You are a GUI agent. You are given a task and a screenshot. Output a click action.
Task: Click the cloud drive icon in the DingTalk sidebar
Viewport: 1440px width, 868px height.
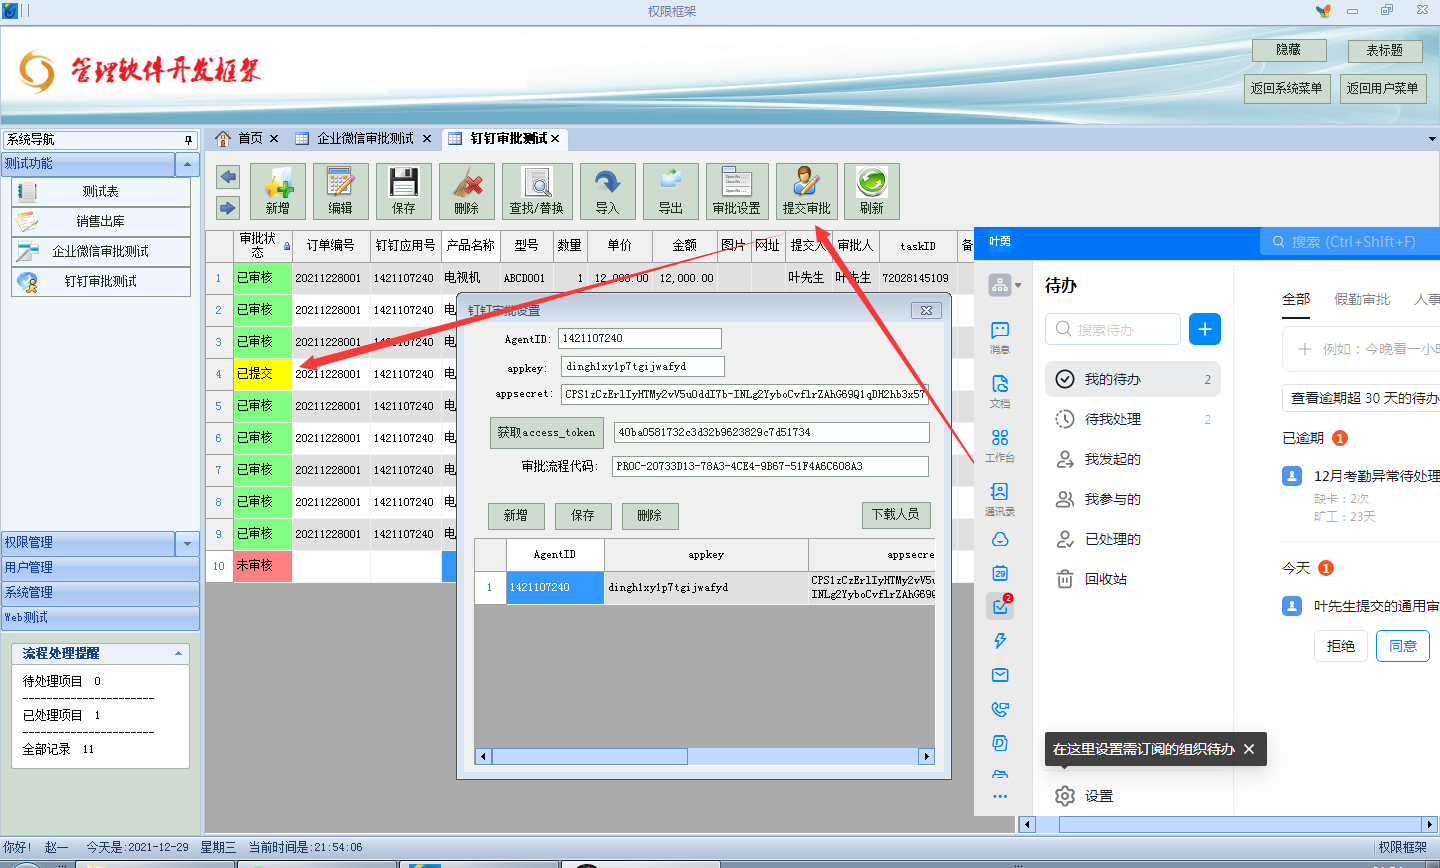(1000, 539)
